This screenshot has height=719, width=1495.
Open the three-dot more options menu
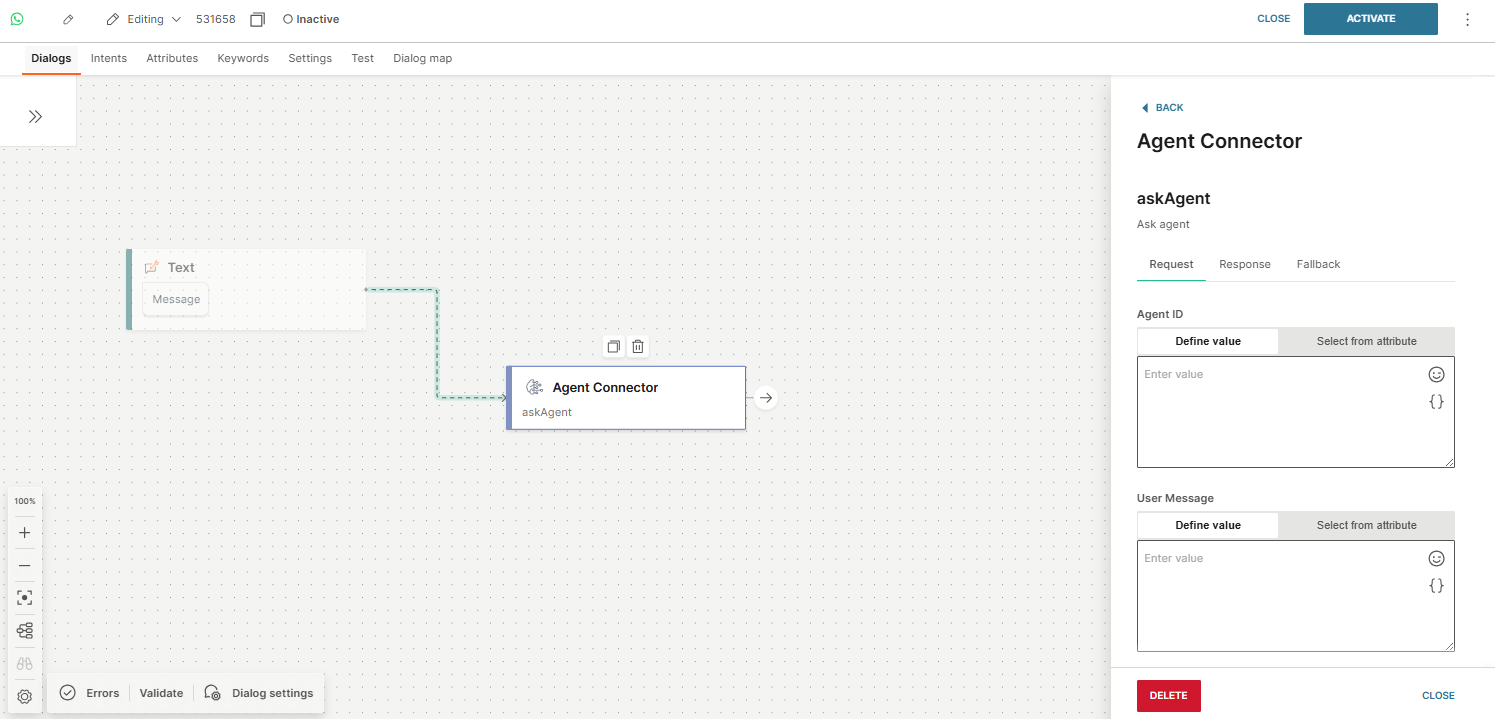[x=1467, y=19]
